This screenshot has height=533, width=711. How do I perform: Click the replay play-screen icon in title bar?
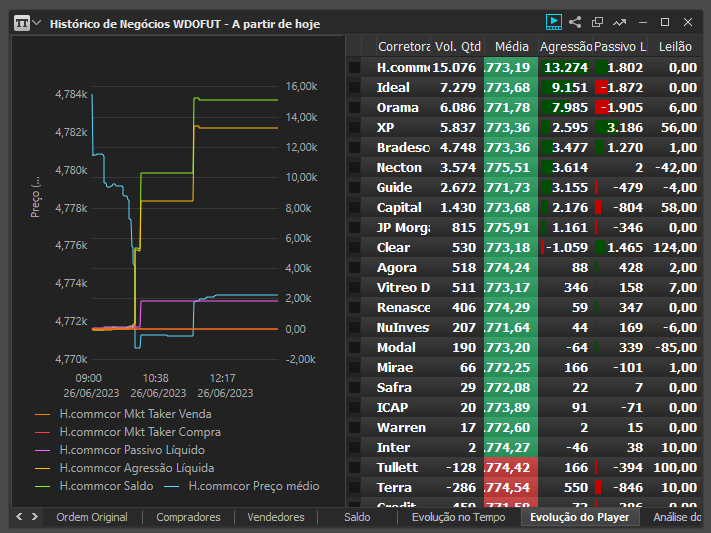coord(554,22)
